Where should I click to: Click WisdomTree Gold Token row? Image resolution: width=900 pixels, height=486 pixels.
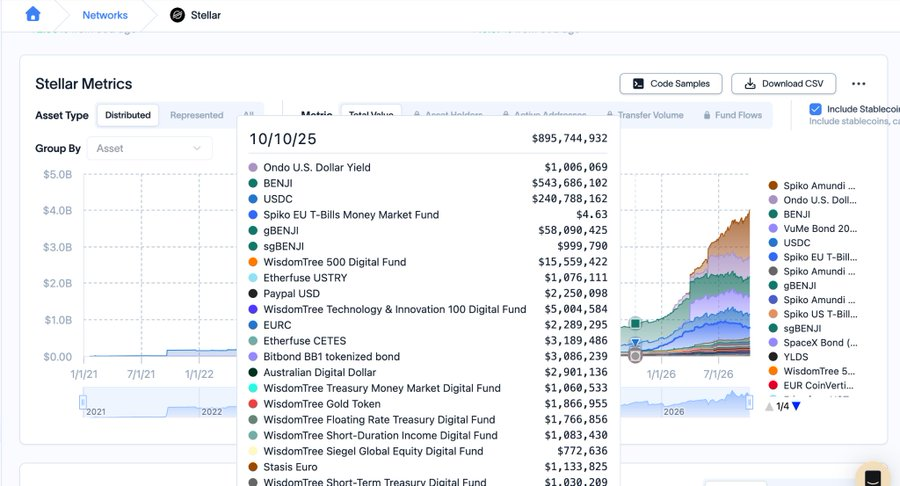coord(428,404)
